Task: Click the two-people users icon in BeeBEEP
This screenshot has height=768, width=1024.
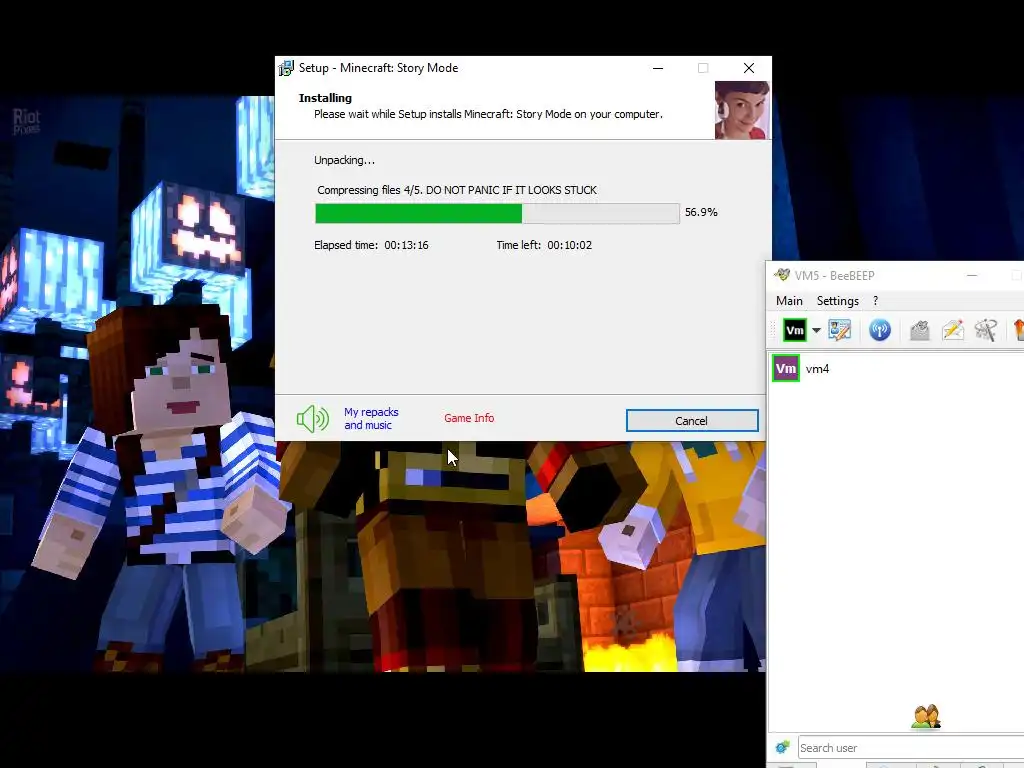Action: pyautogui.click(x=926, y=716)
